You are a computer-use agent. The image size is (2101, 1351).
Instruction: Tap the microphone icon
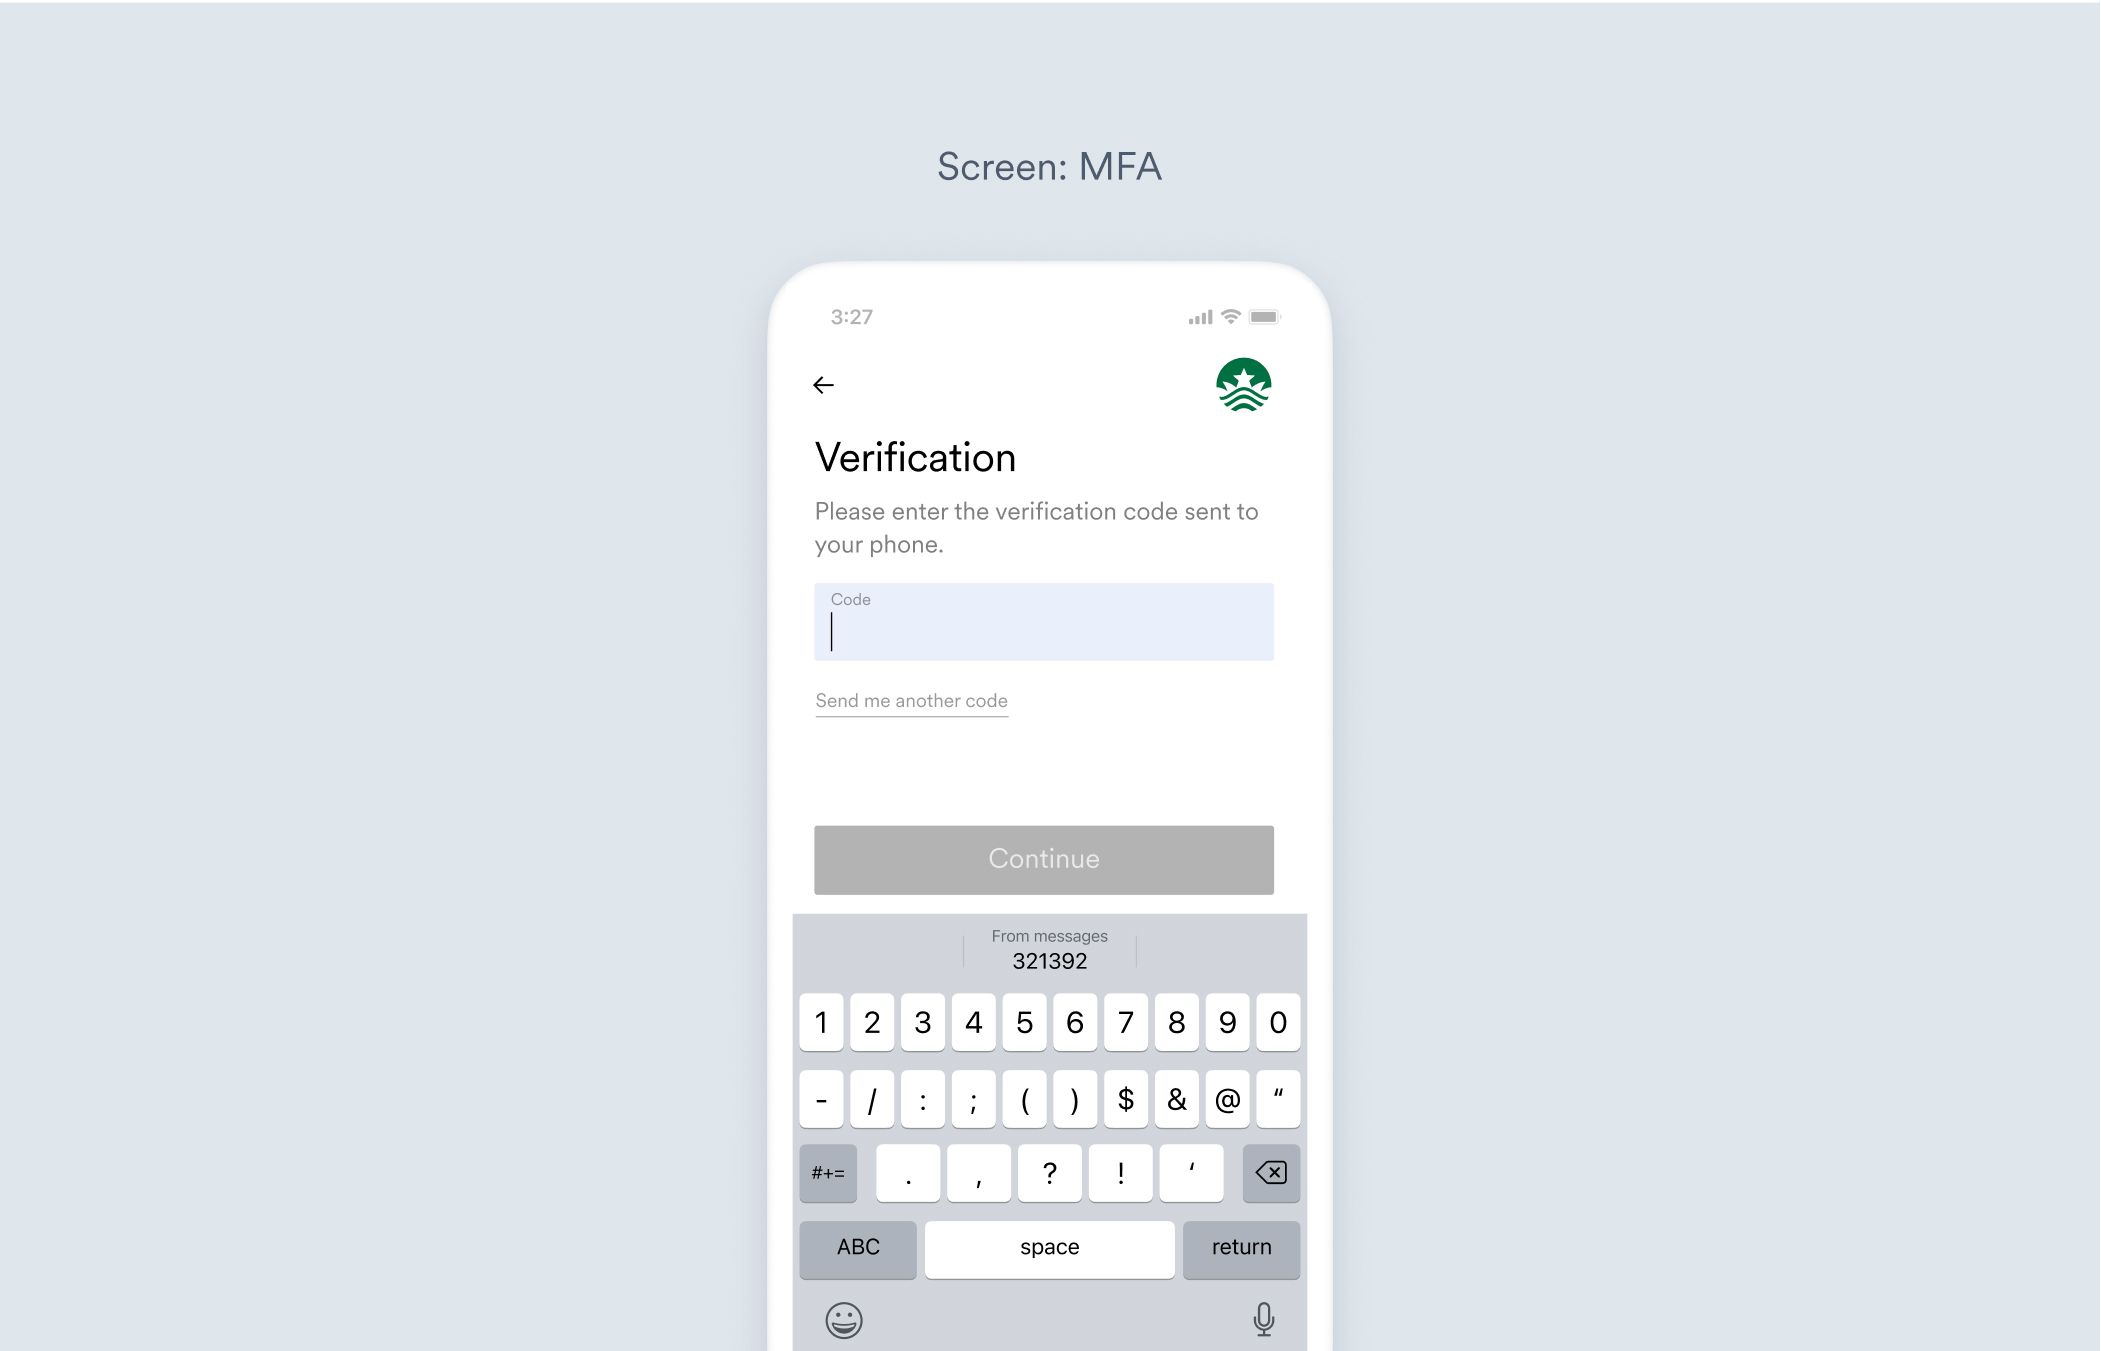pos(1263,1317)
